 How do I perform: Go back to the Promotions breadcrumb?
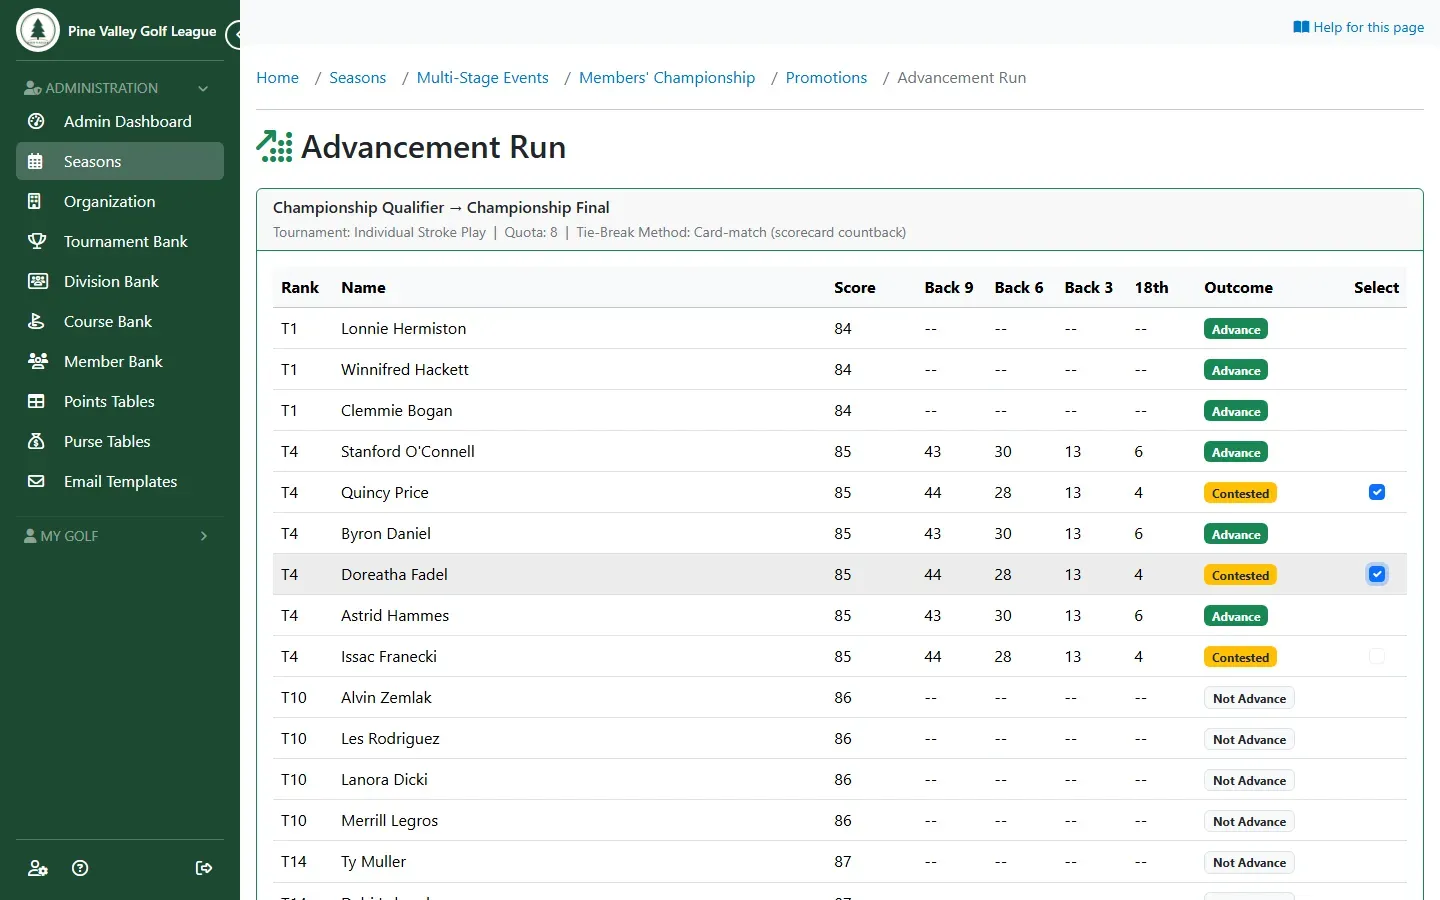pyautogui.click(x=826, y=78)
